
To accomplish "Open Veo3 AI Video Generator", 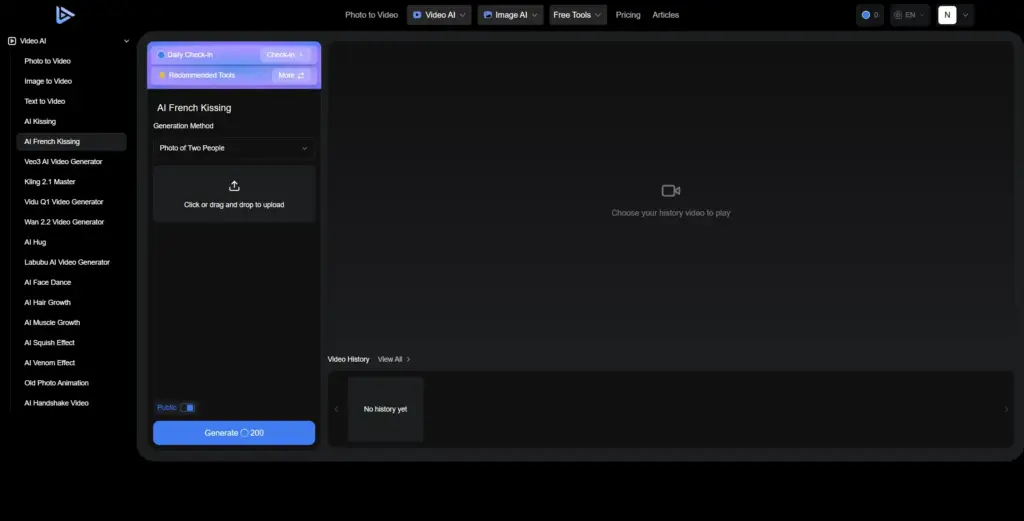I will (x=63, y=161).
